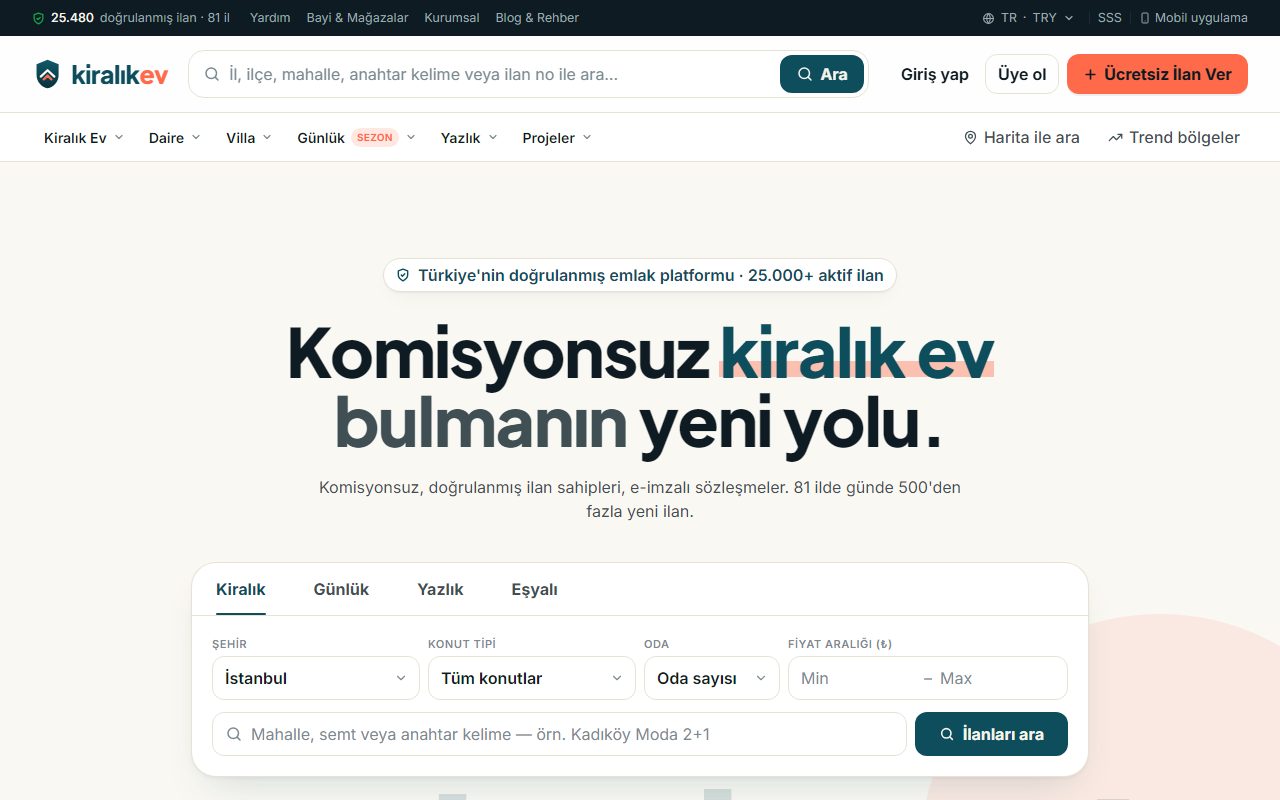Expand the Villa menu
The height and width of the screenshot is (800, 1280).
pyautogui.click(x=249, y=138)
